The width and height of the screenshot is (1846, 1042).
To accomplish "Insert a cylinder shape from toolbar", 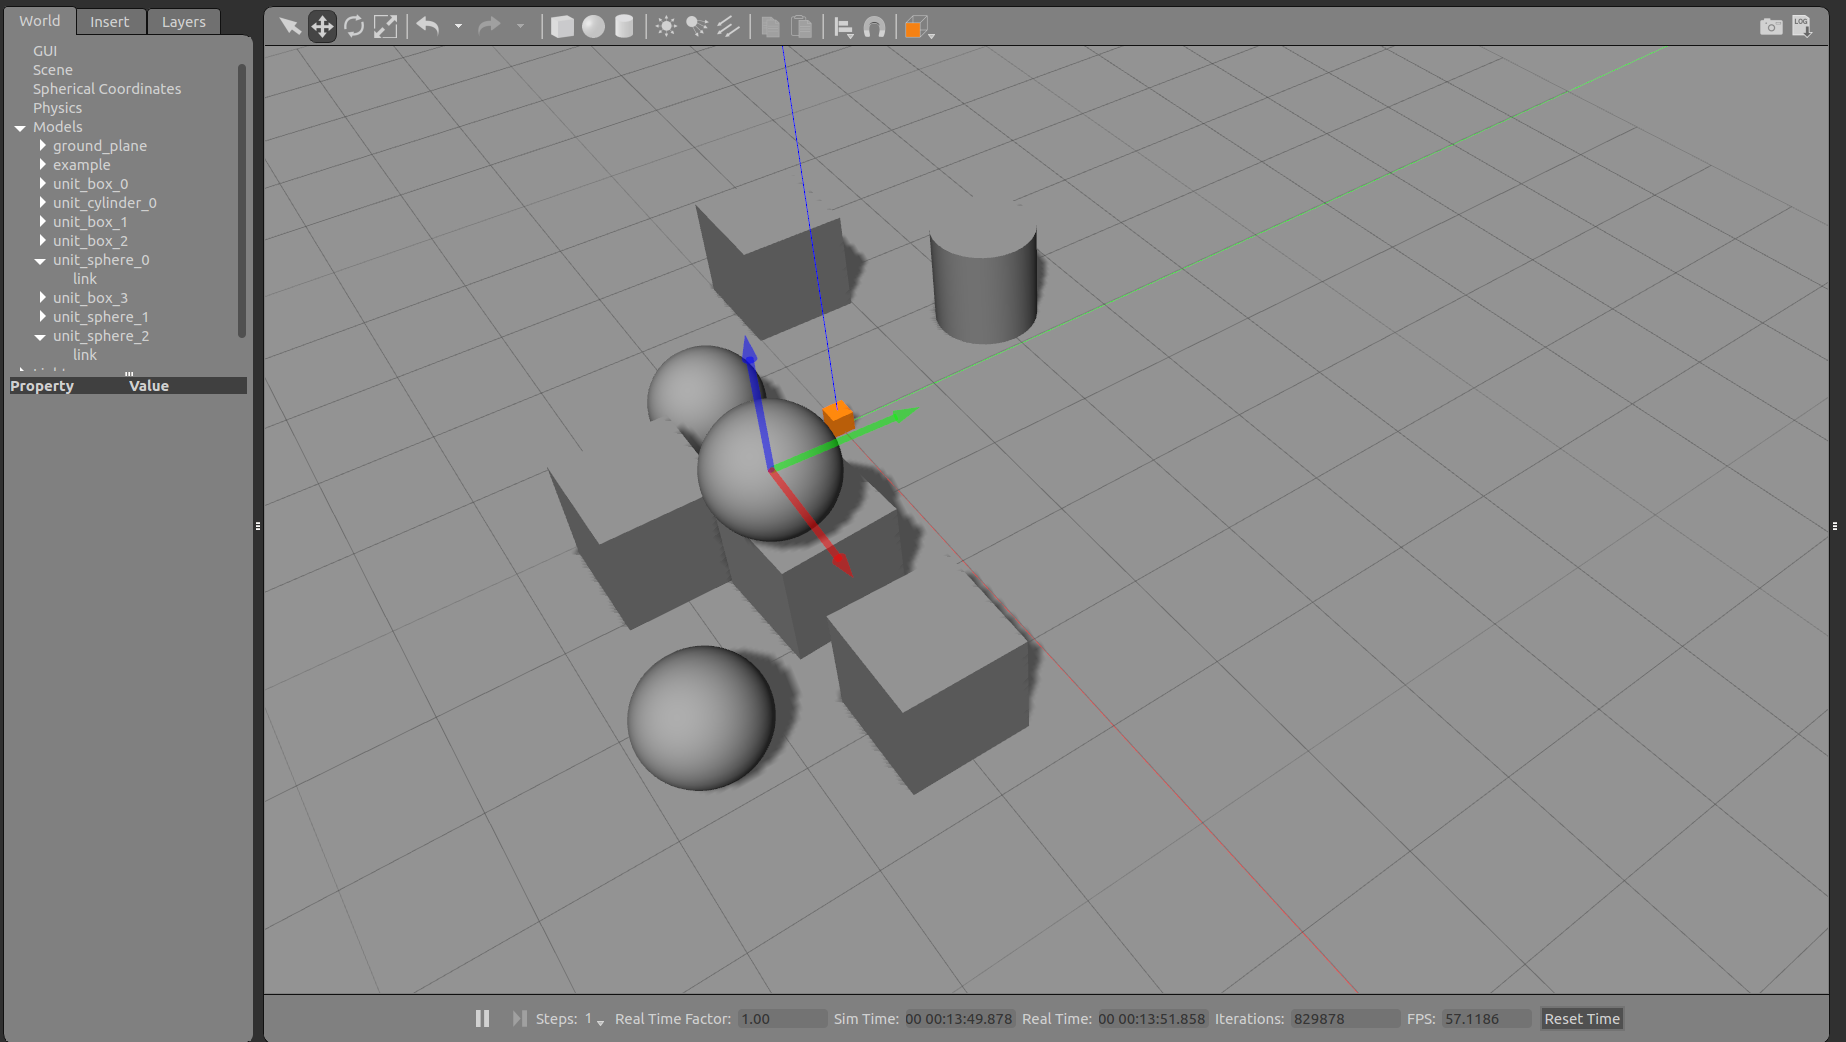I will (x=624, y=26).
